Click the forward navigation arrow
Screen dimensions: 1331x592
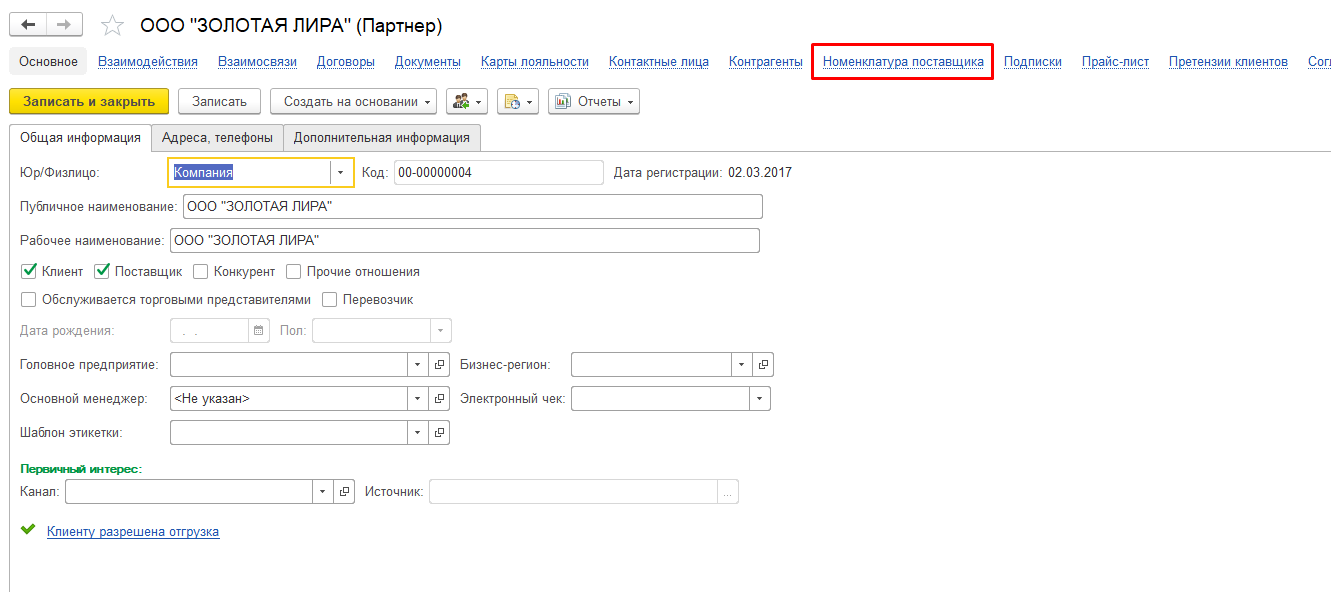(x=64, y=25)
